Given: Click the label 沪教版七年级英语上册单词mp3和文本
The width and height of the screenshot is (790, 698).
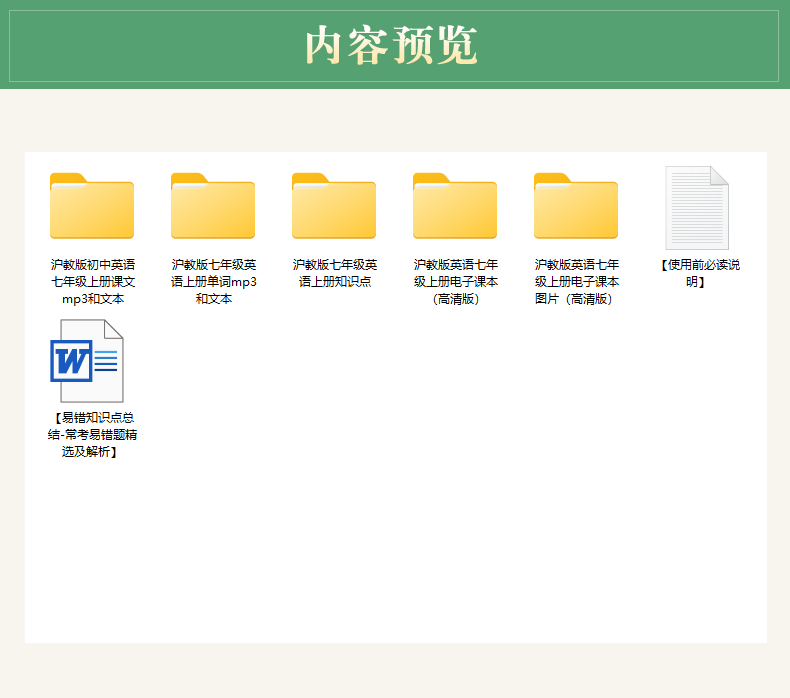Looking at the screenshot, I should tap(214, 282).
